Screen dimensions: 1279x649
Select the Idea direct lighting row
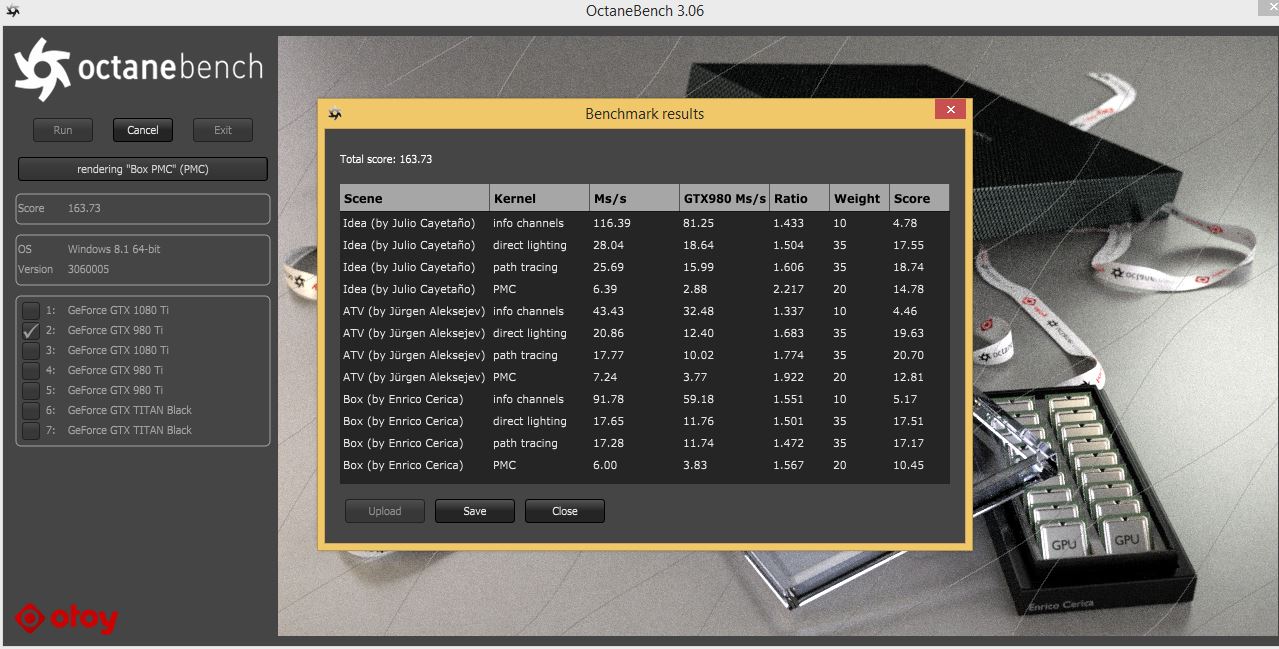coord(645,245)
